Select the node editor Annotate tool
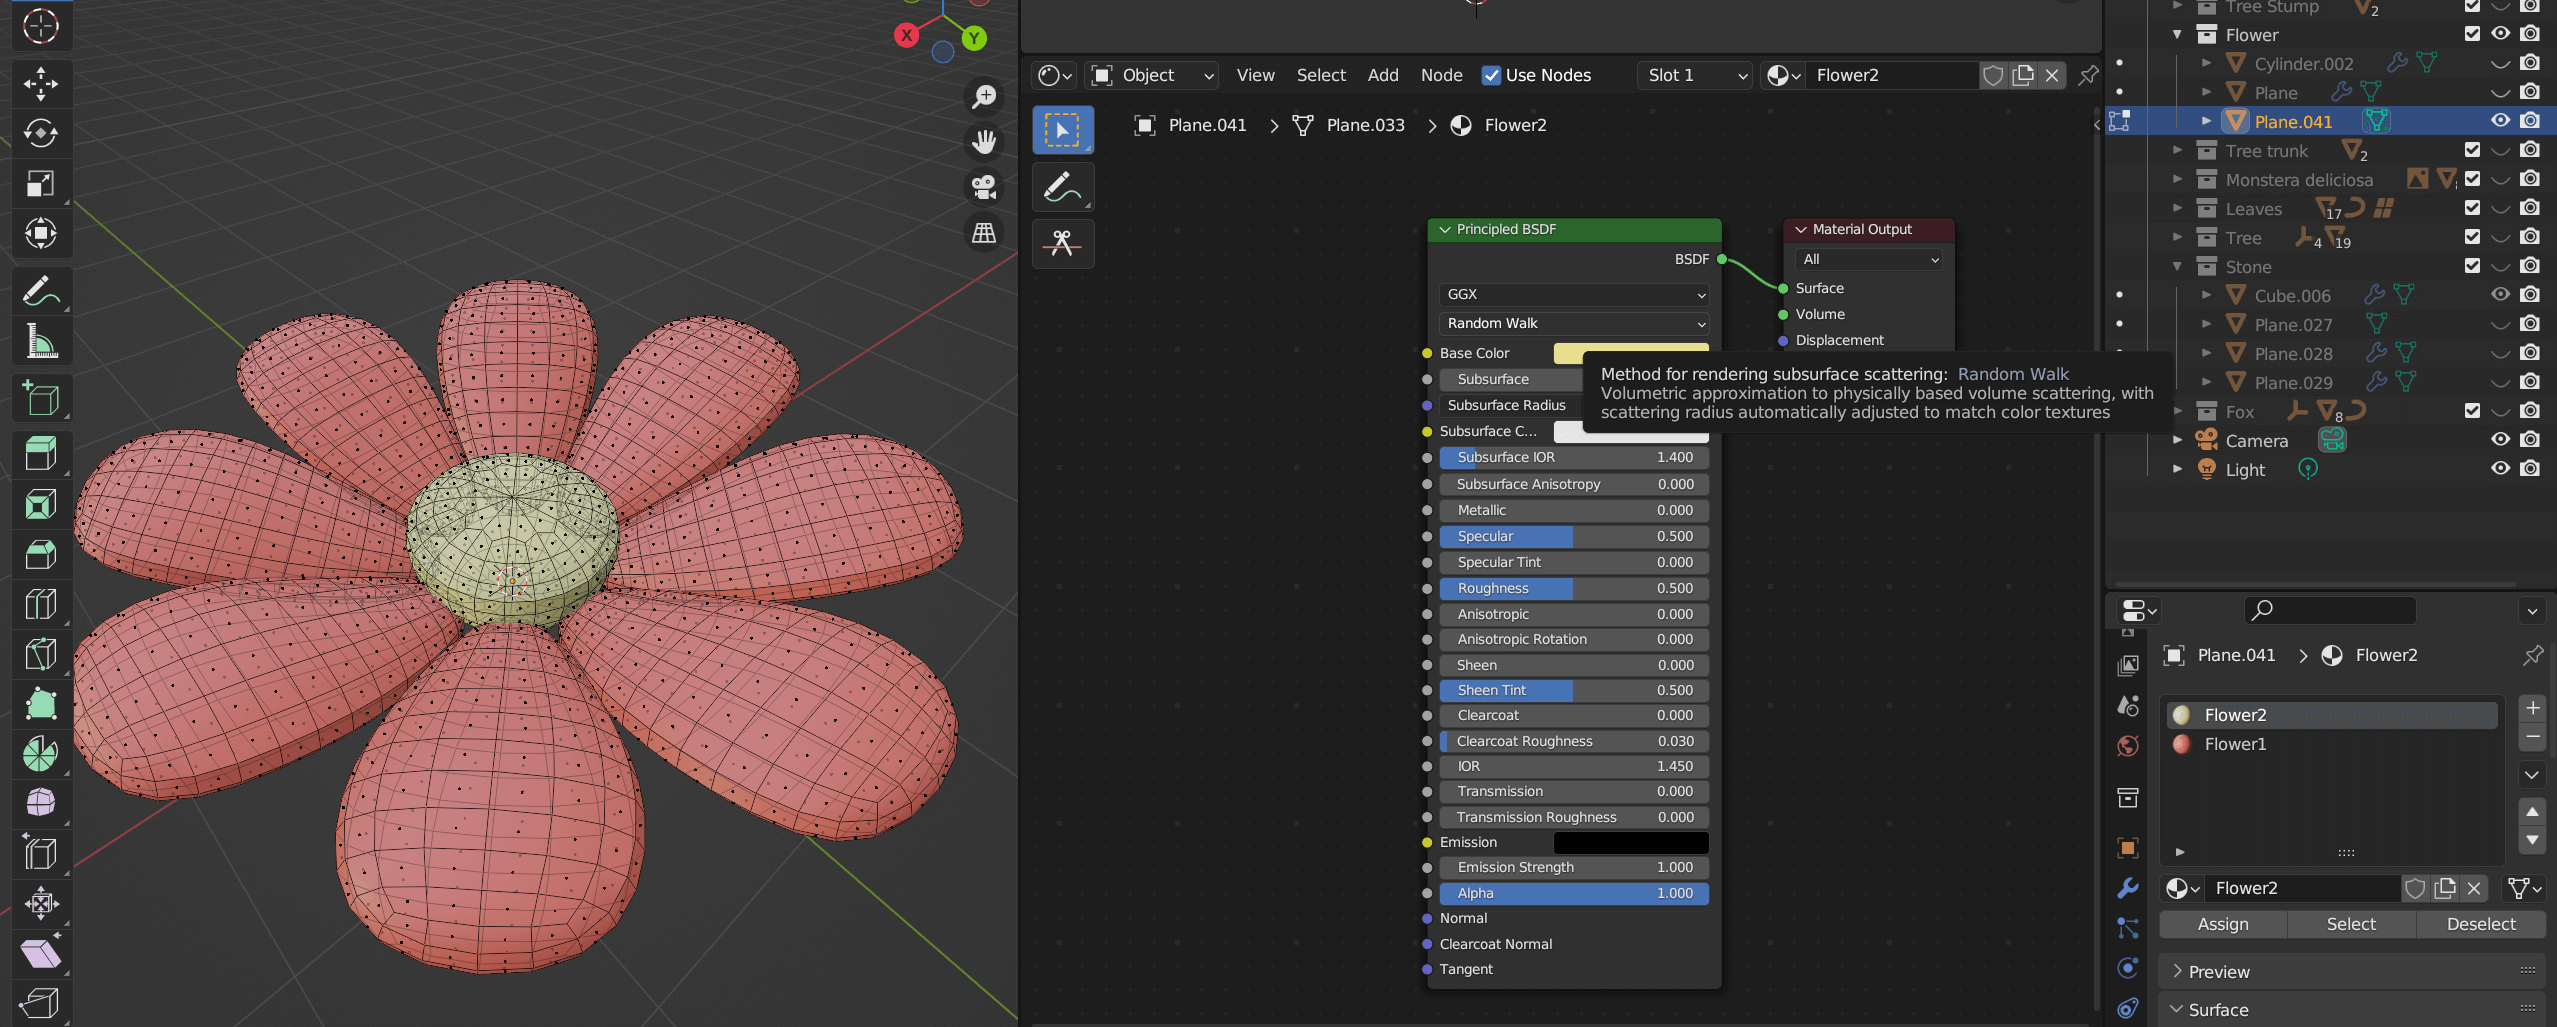The height and width of the screenshot is (1027, 2557). tap(1063, 187)
